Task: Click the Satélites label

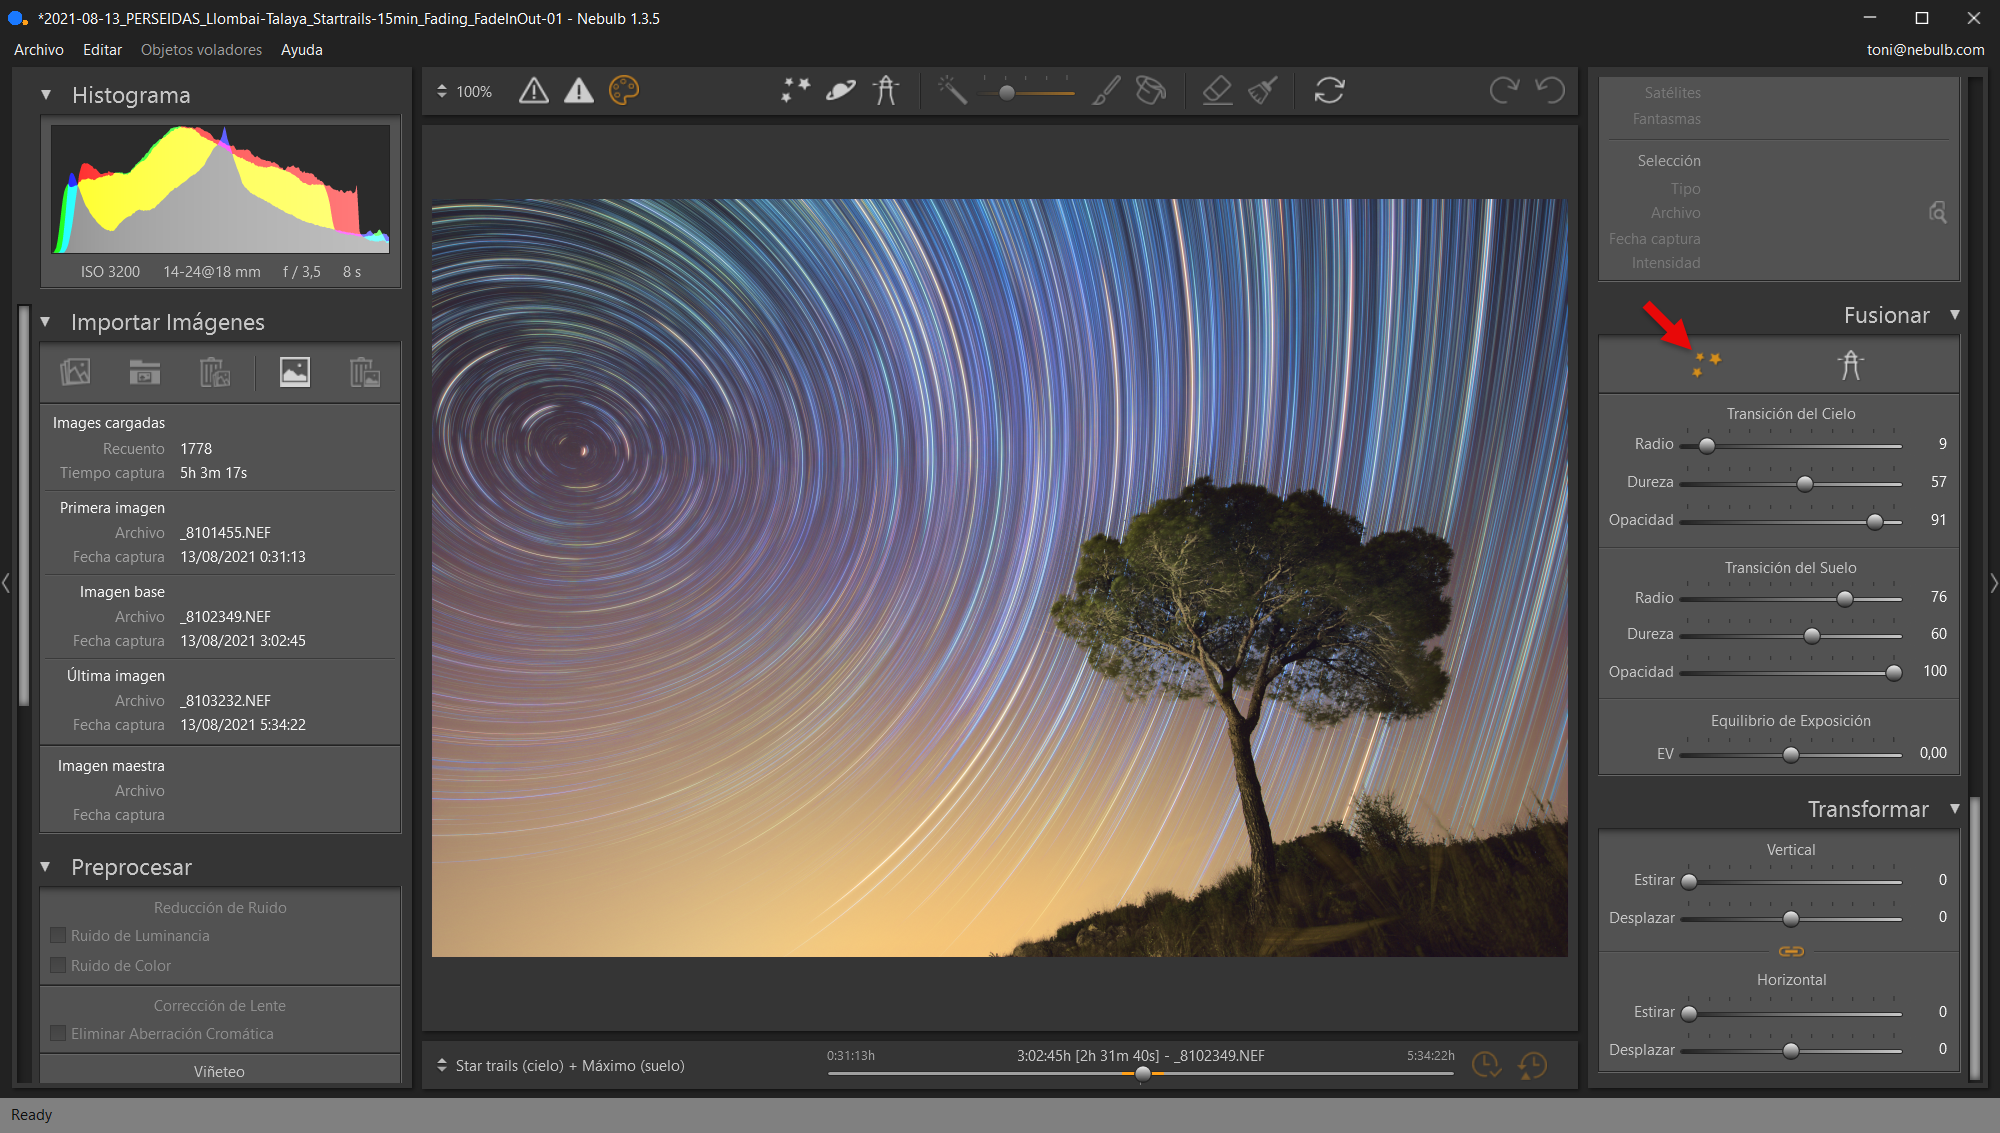Action: tap(1672, 92)
